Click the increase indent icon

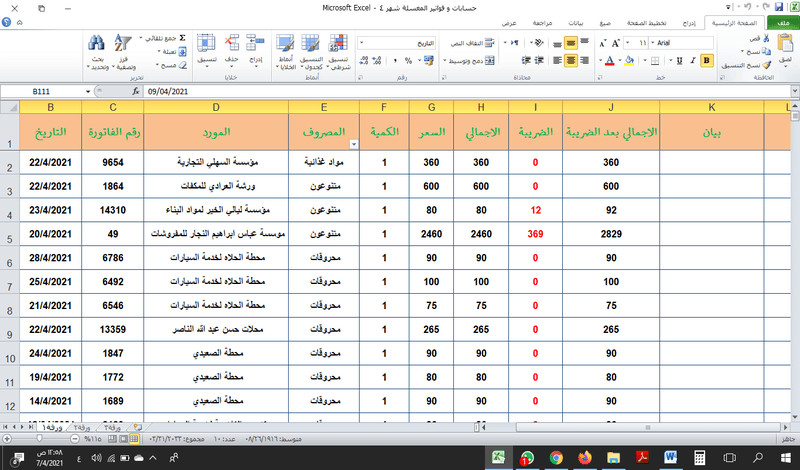tap(526, 60)
